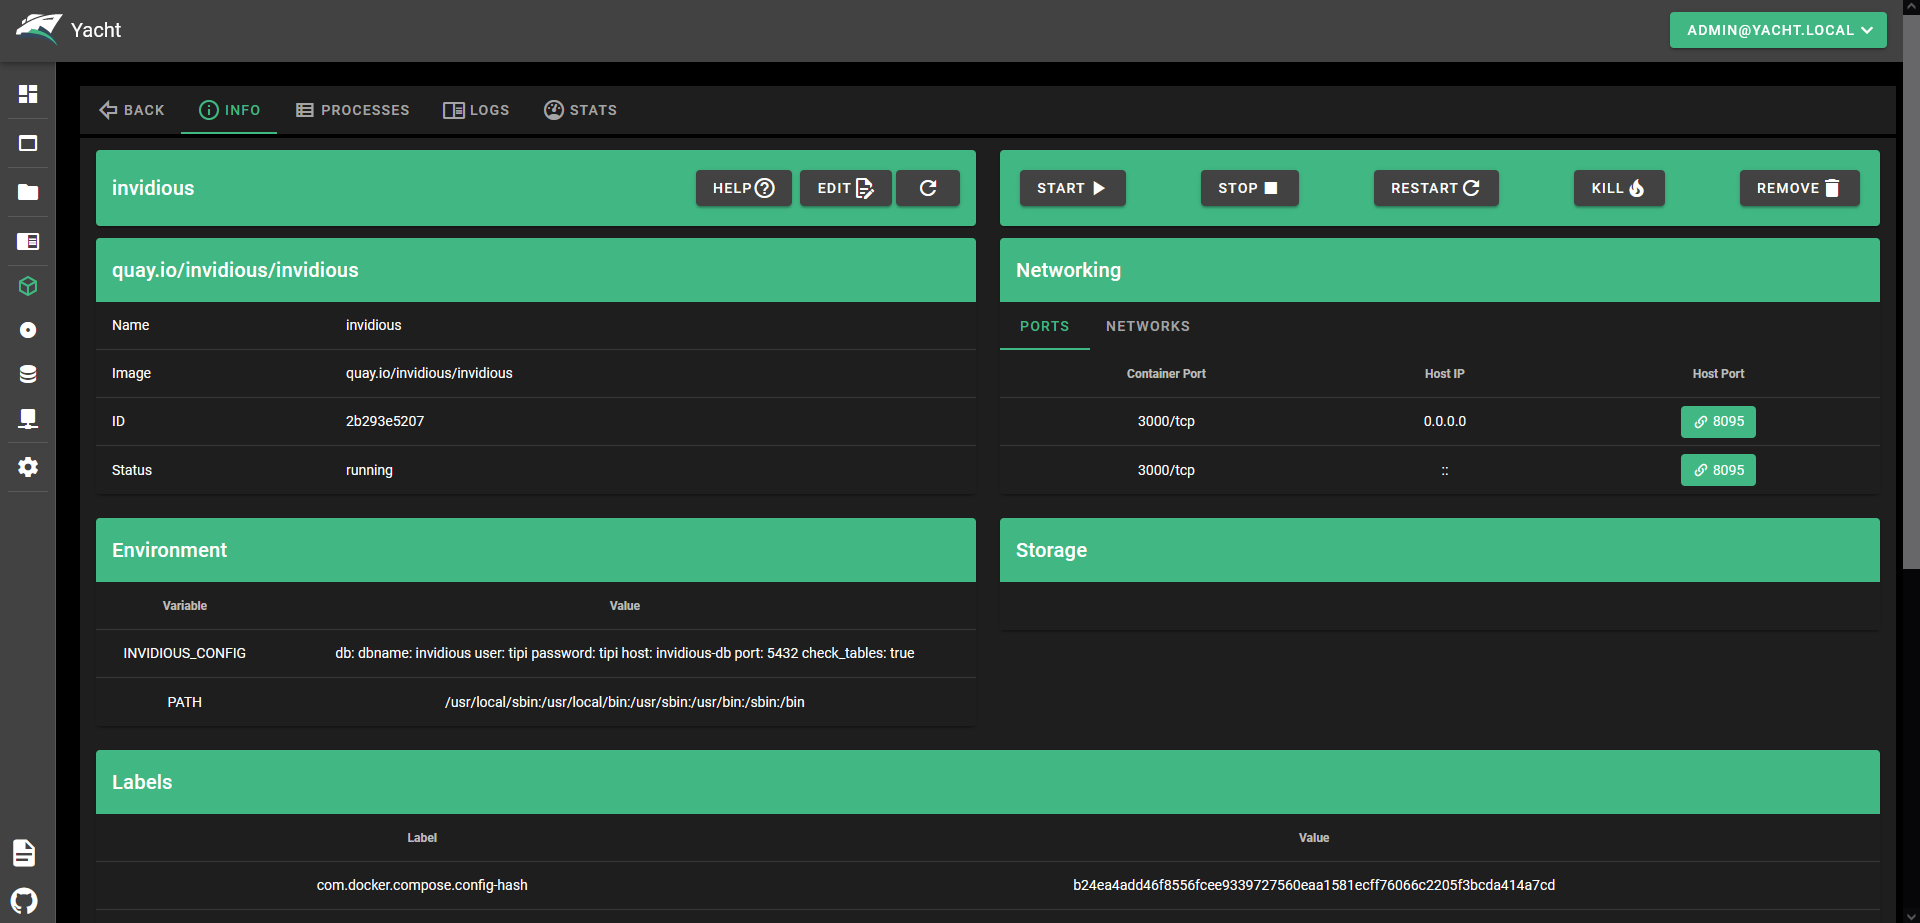The height and width of the screenshot is (923, 1920).
Task: Open the Server settings gear icon
Action: (x=28, y=467)
